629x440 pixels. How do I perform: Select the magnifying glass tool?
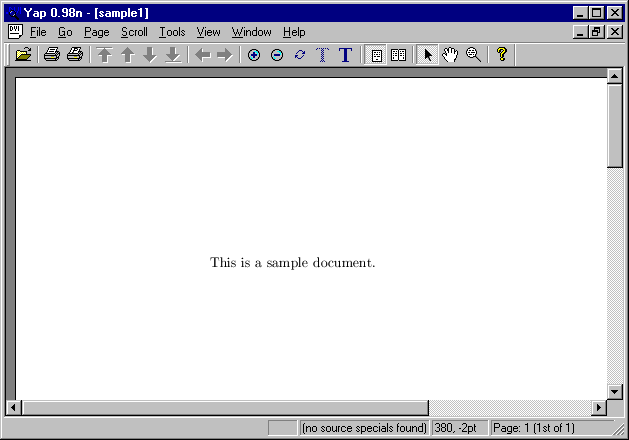pyautogui.click(x=473, y=55)
